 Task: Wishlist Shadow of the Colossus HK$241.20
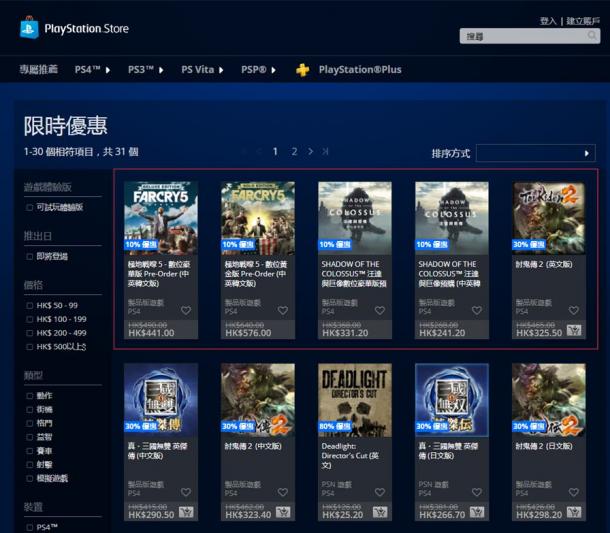[x=477, y=310]
